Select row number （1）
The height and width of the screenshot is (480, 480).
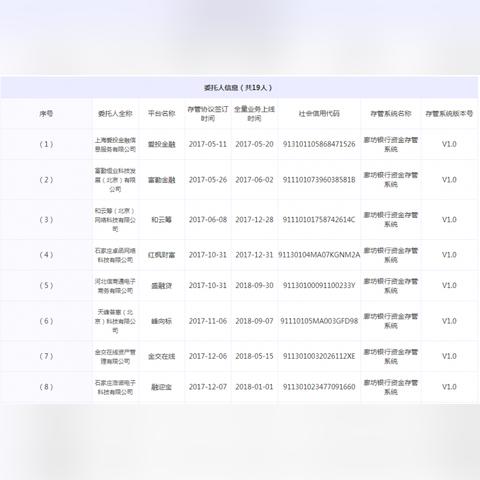pyautogui.click(x=46, y=144)
